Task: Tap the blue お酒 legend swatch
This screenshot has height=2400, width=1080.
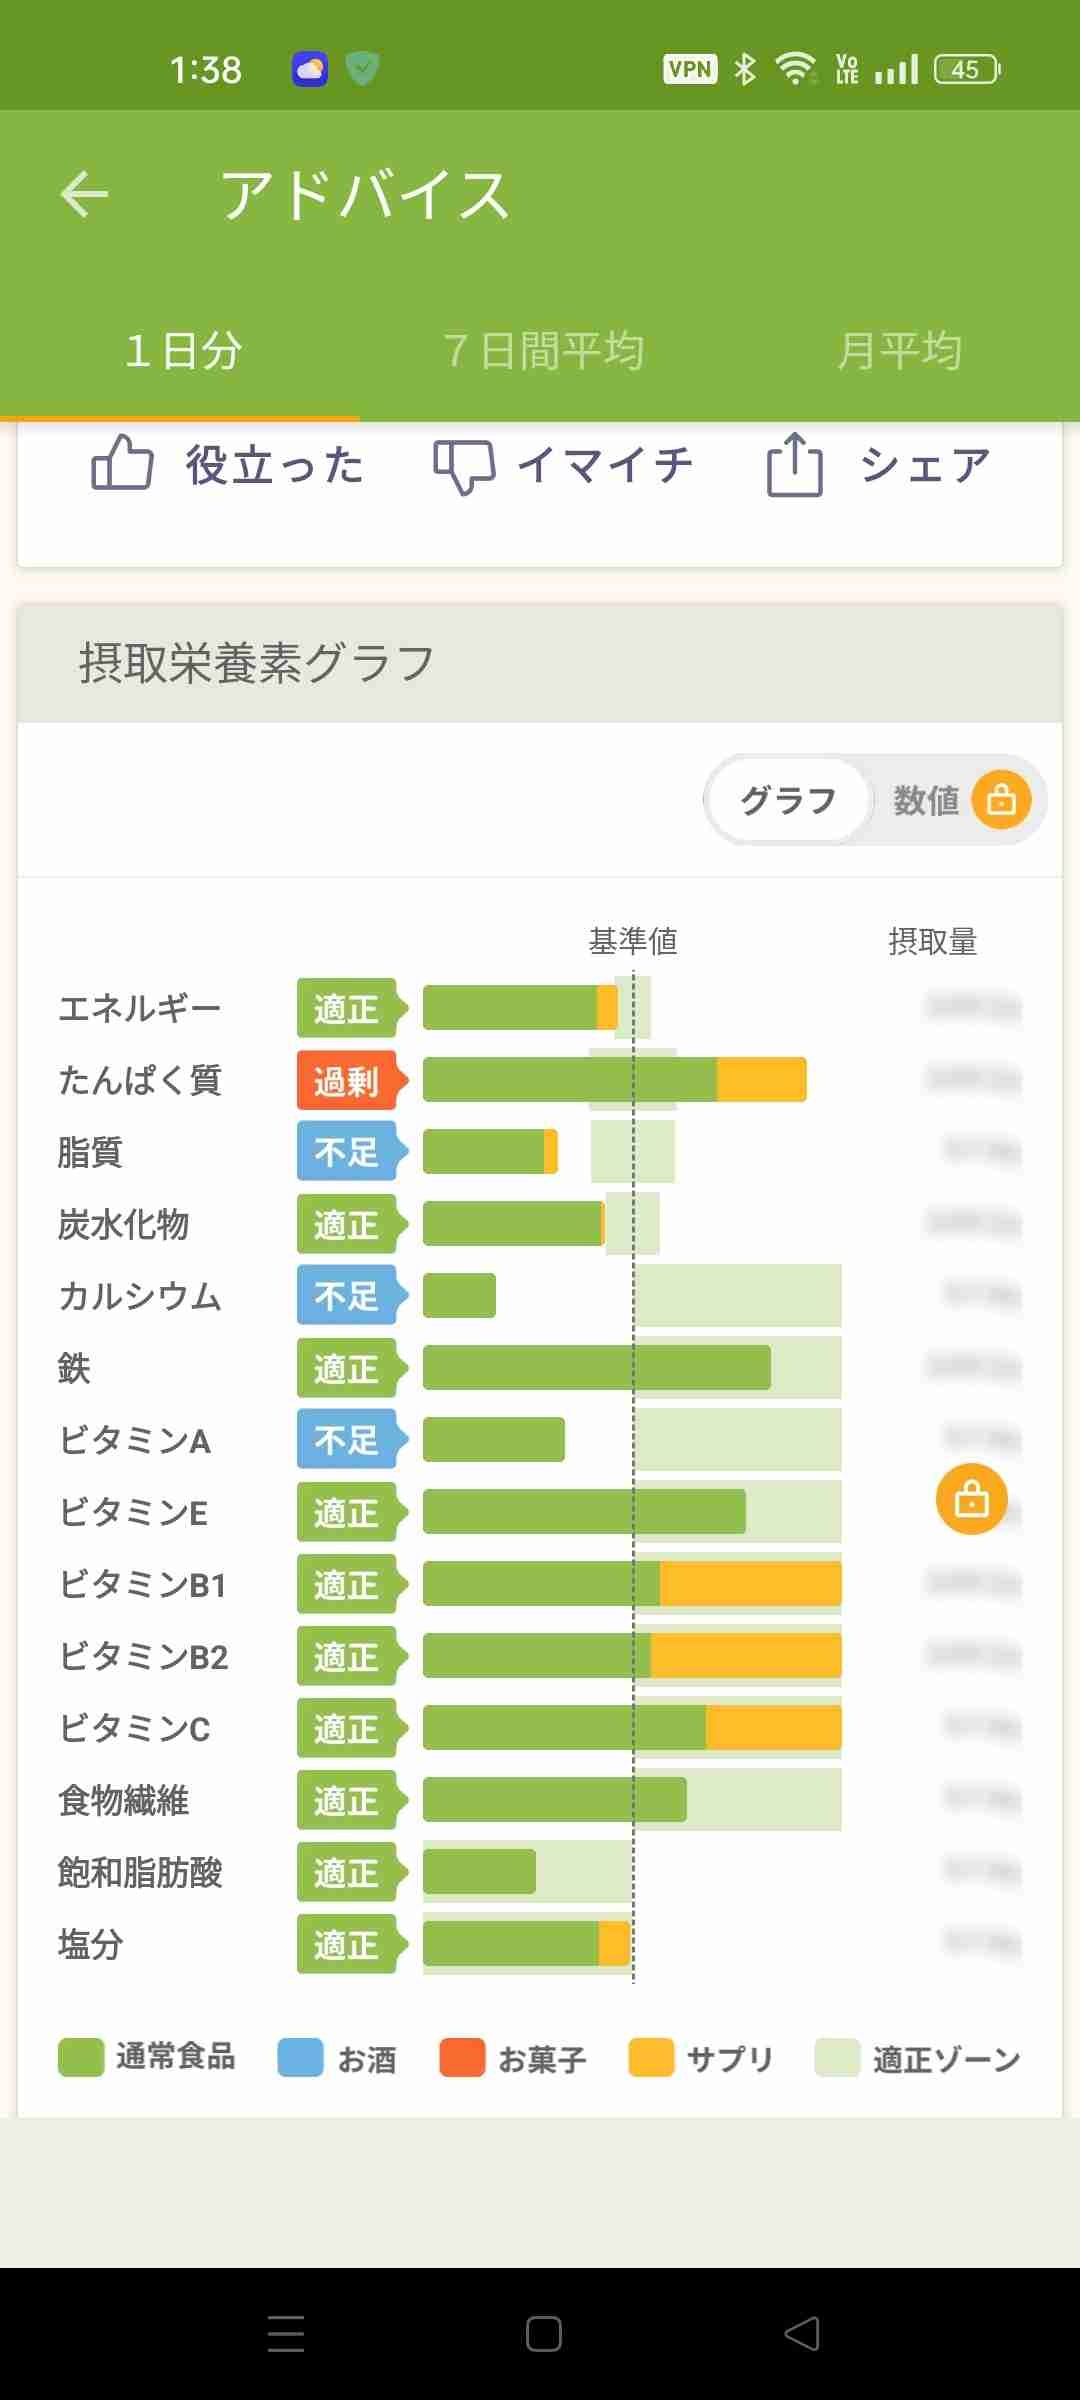Action: (300, 2058)
